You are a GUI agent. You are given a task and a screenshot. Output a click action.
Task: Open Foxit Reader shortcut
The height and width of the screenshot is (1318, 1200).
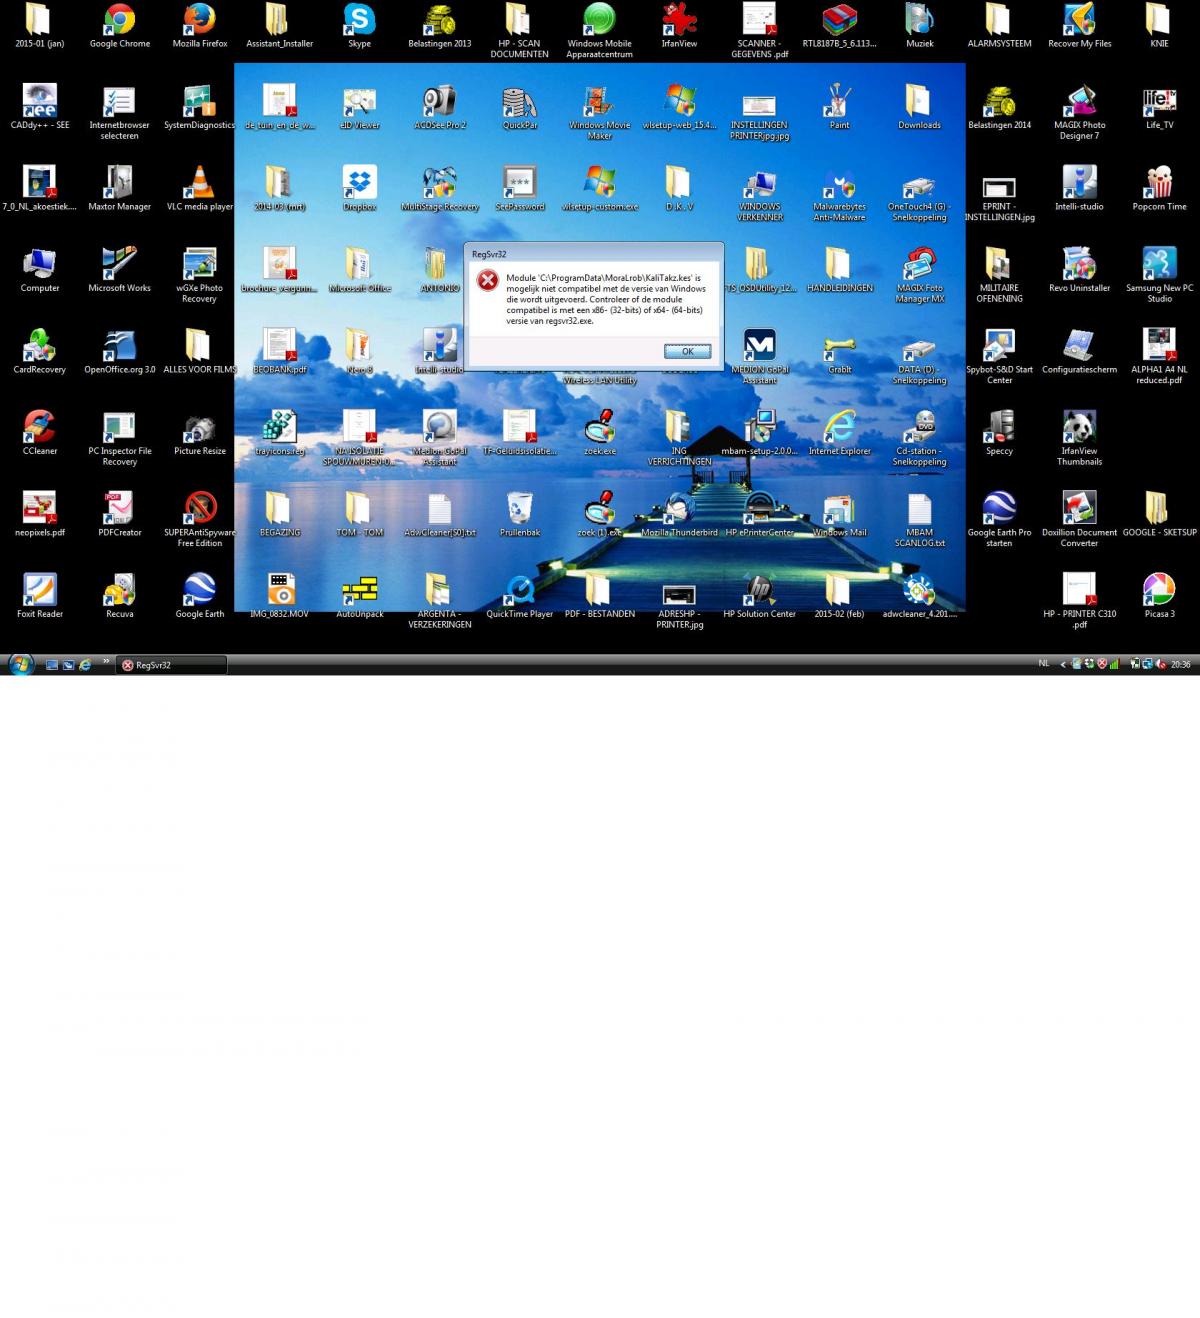coord(40,596)
